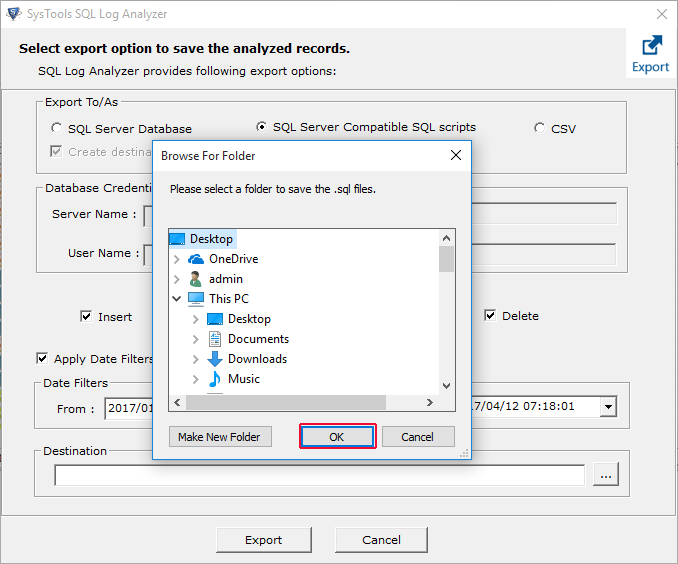Expand the Desktop node under This PC
Image resolution: width=678 pixels, height=564 pixels.
click(x=195, y=319)
